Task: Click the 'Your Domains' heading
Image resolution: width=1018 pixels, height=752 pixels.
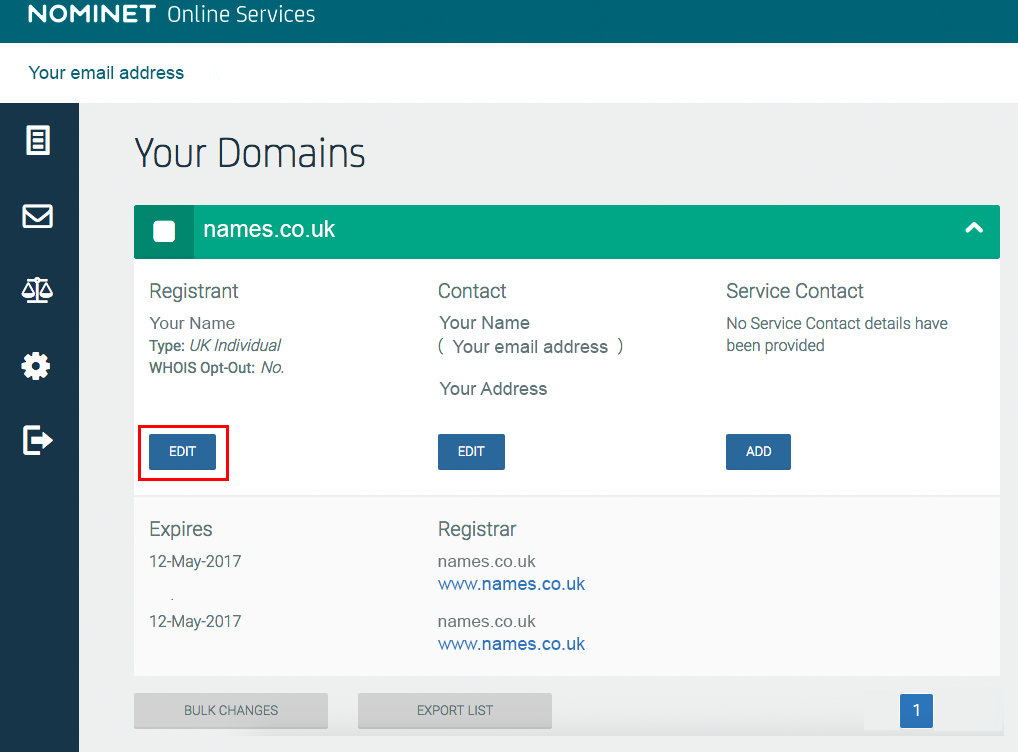Action: pyautogui.click(x=250, y=153)
